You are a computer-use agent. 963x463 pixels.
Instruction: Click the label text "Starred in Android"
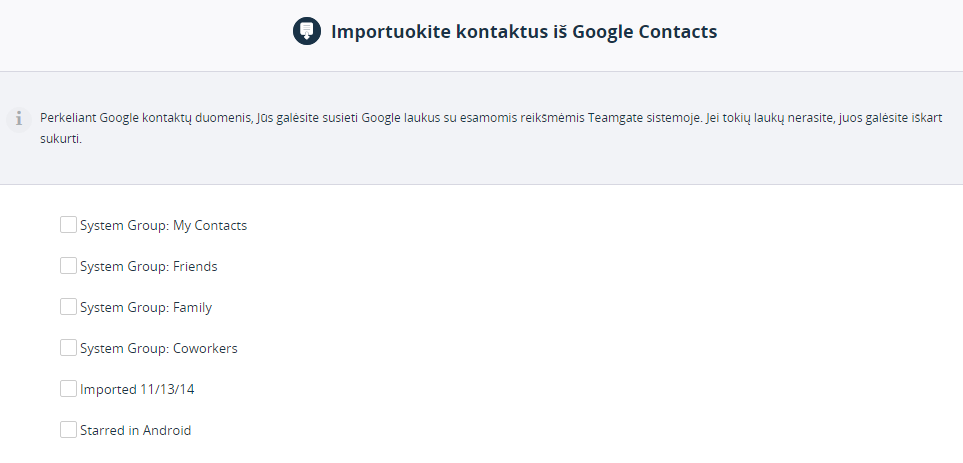coord(136,430)
